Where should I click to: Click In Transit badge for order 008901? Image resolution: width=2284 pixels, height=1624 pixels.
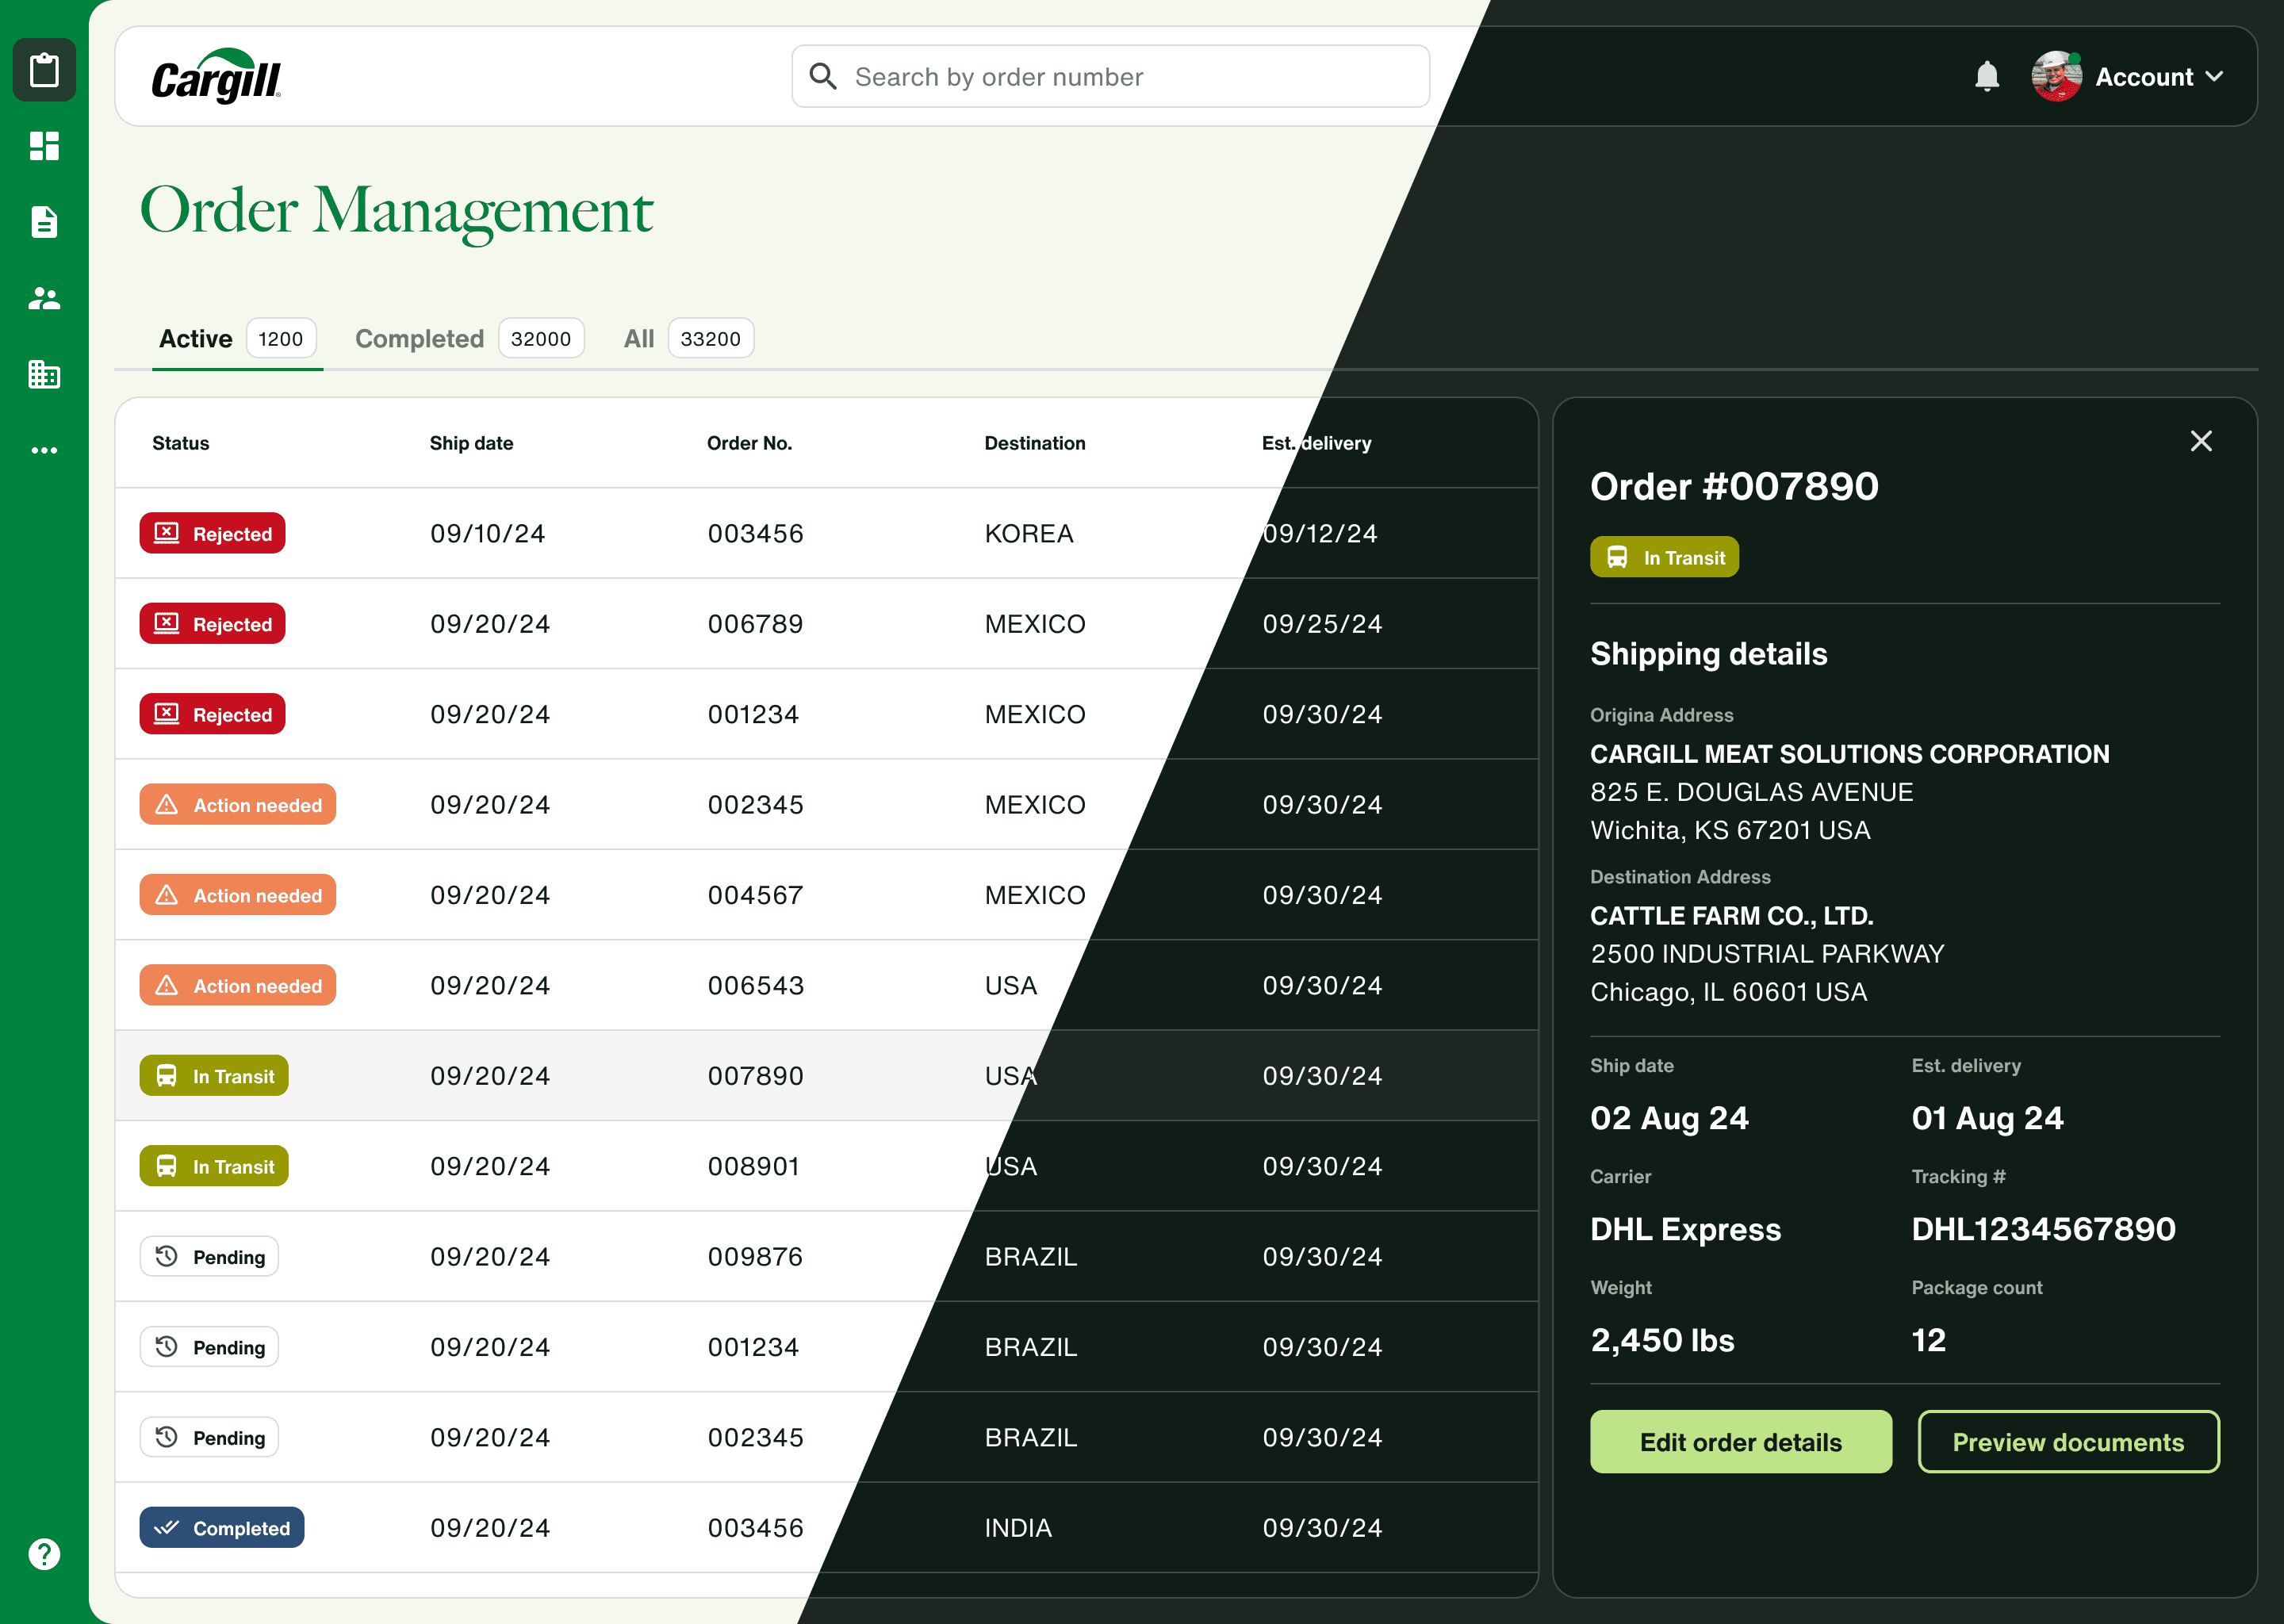[214, 1166]
